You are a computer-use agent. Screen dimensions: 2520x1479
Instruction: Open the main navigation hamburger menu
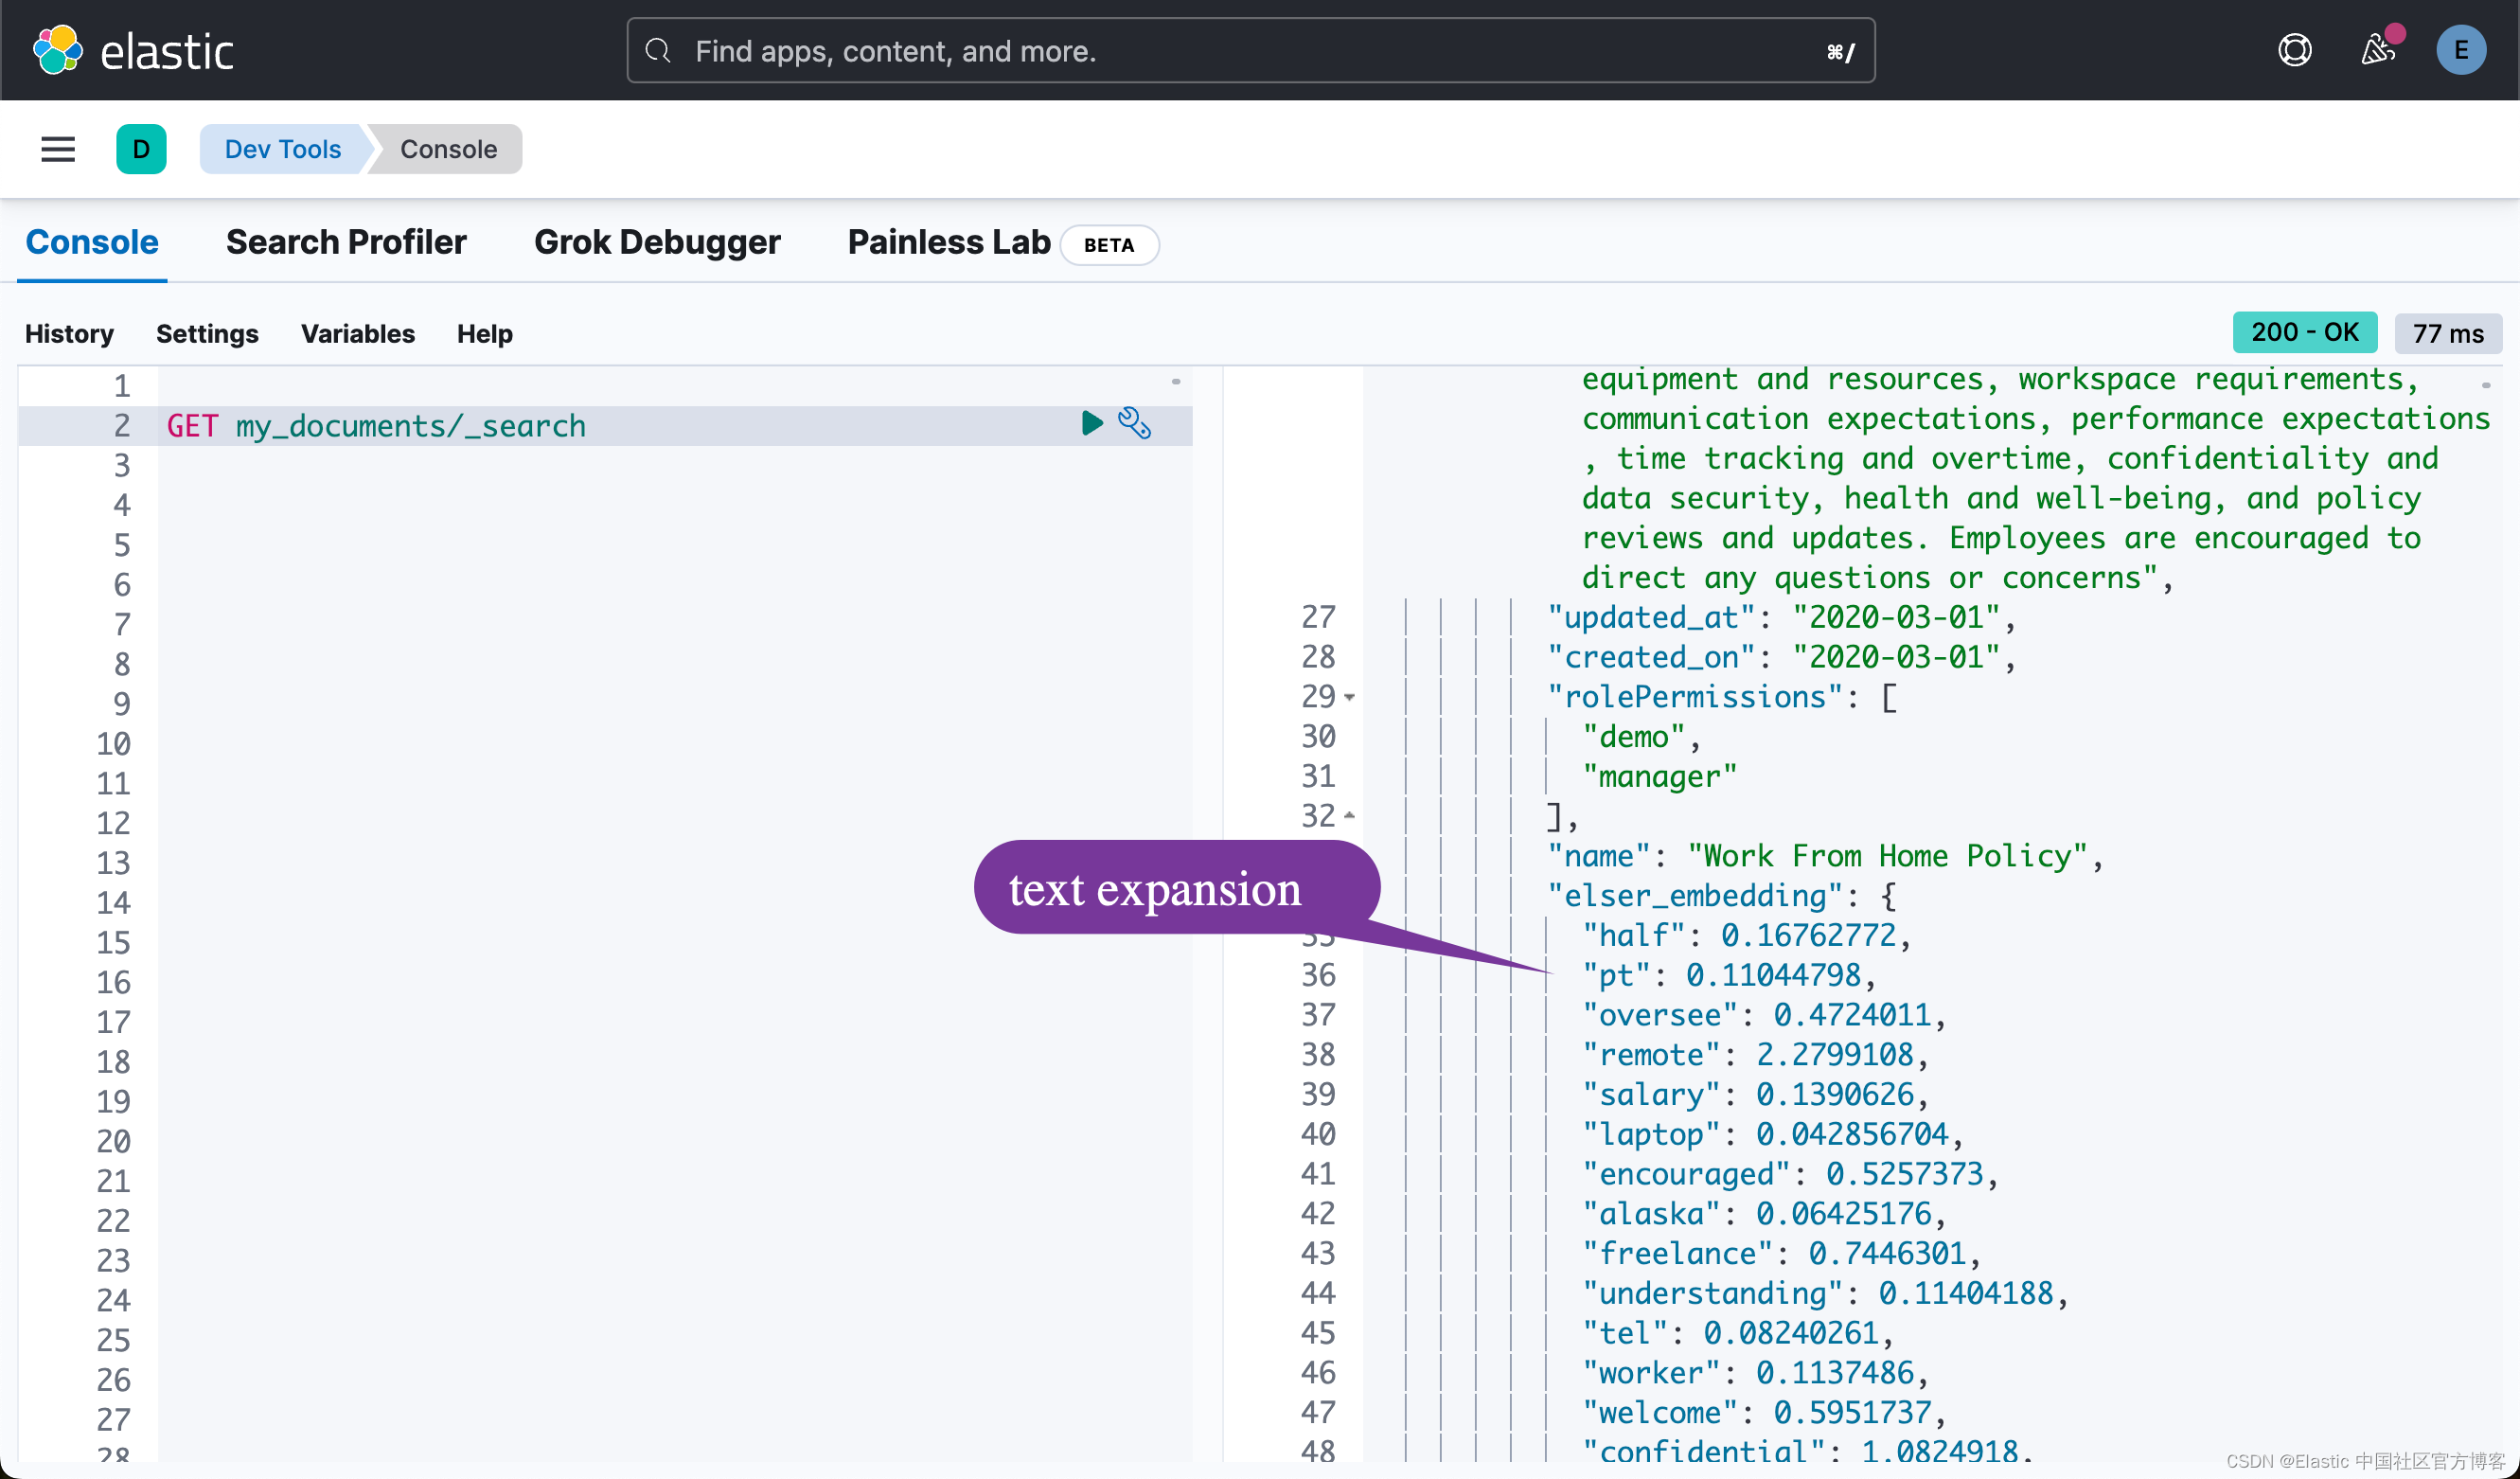pos(57,149)
